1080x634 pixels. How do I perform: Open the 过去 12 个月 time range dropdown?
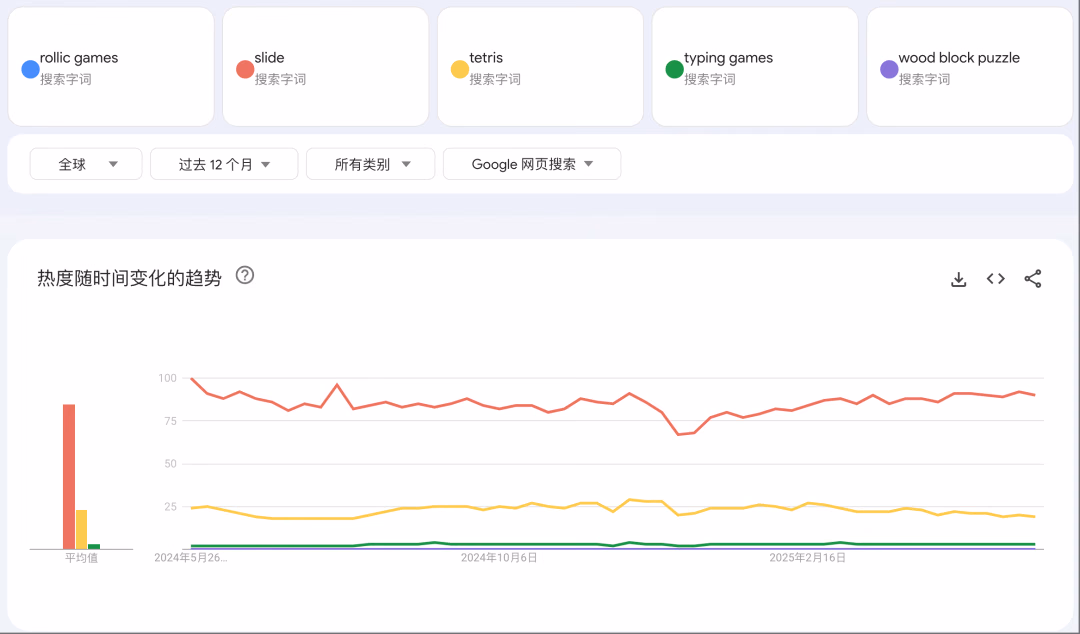pos(224,164)
